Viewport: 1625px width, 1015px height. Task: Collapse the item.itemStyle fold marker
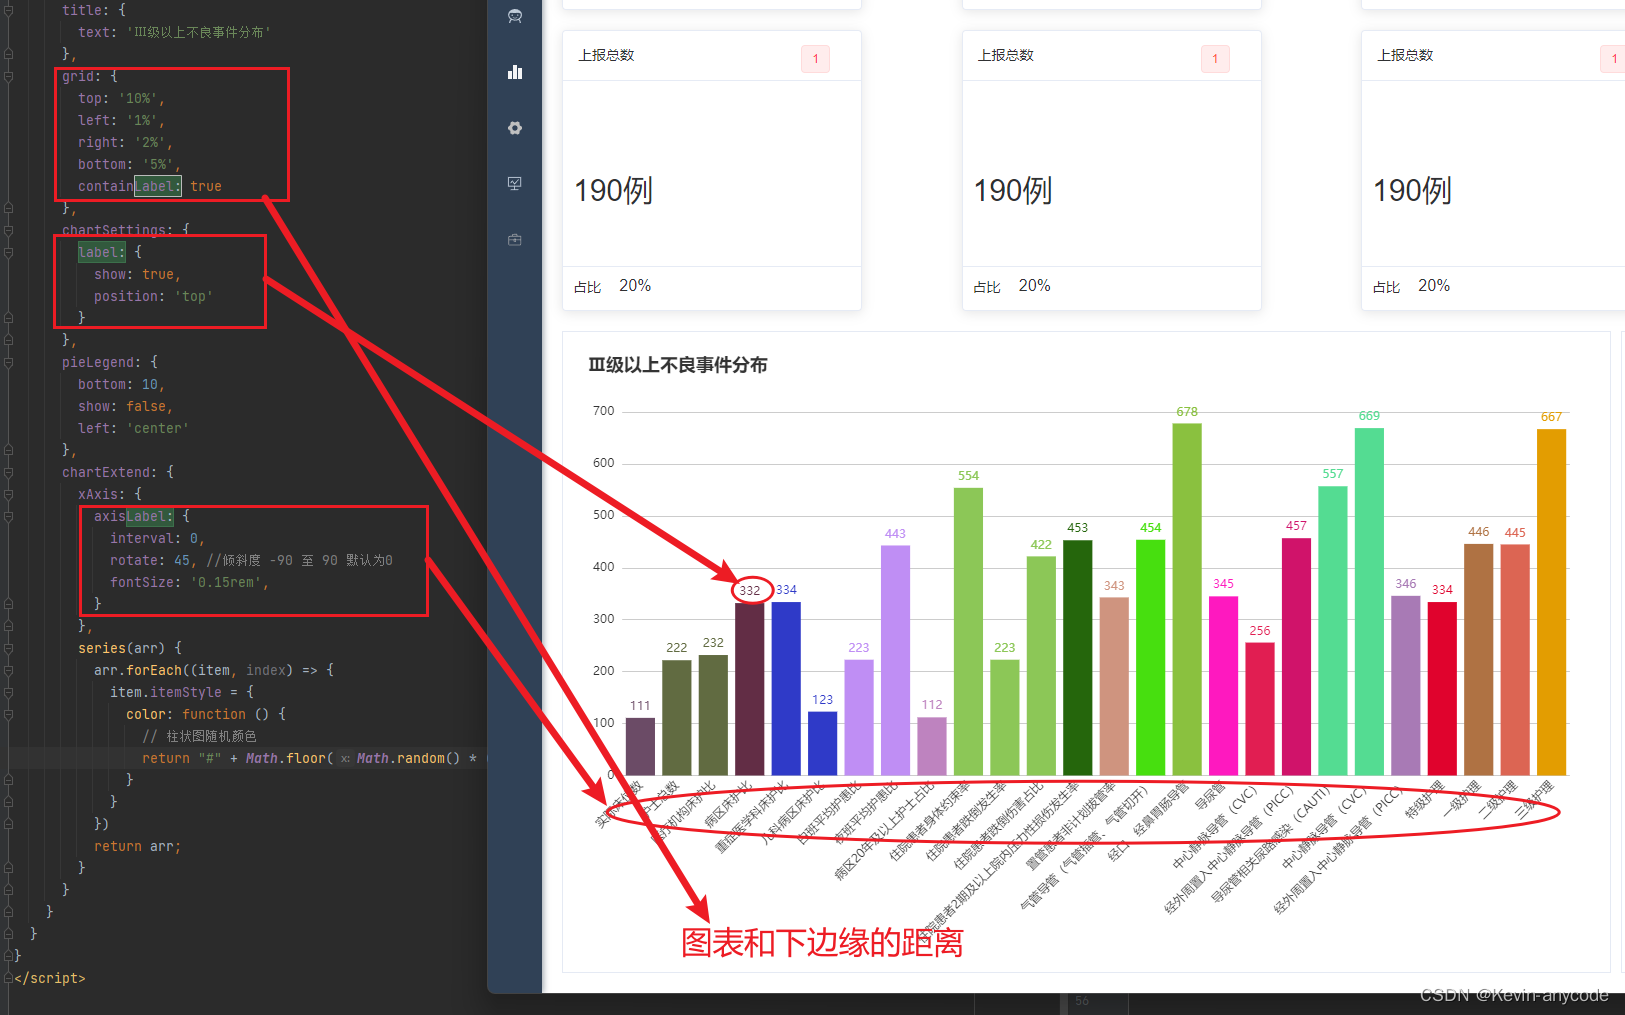click(x=8, y=692)
